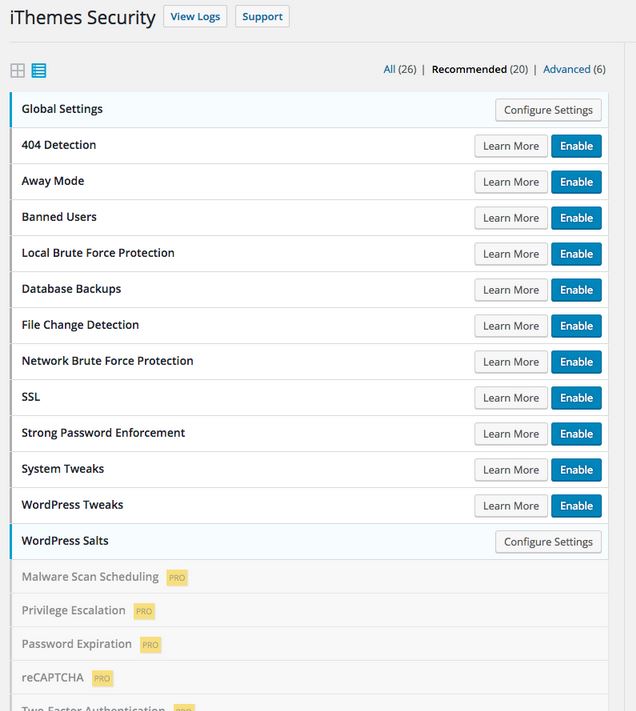636x711 pixels.
Task: Enable Network Brute Force Protection
Action: (x=576, y=362)
